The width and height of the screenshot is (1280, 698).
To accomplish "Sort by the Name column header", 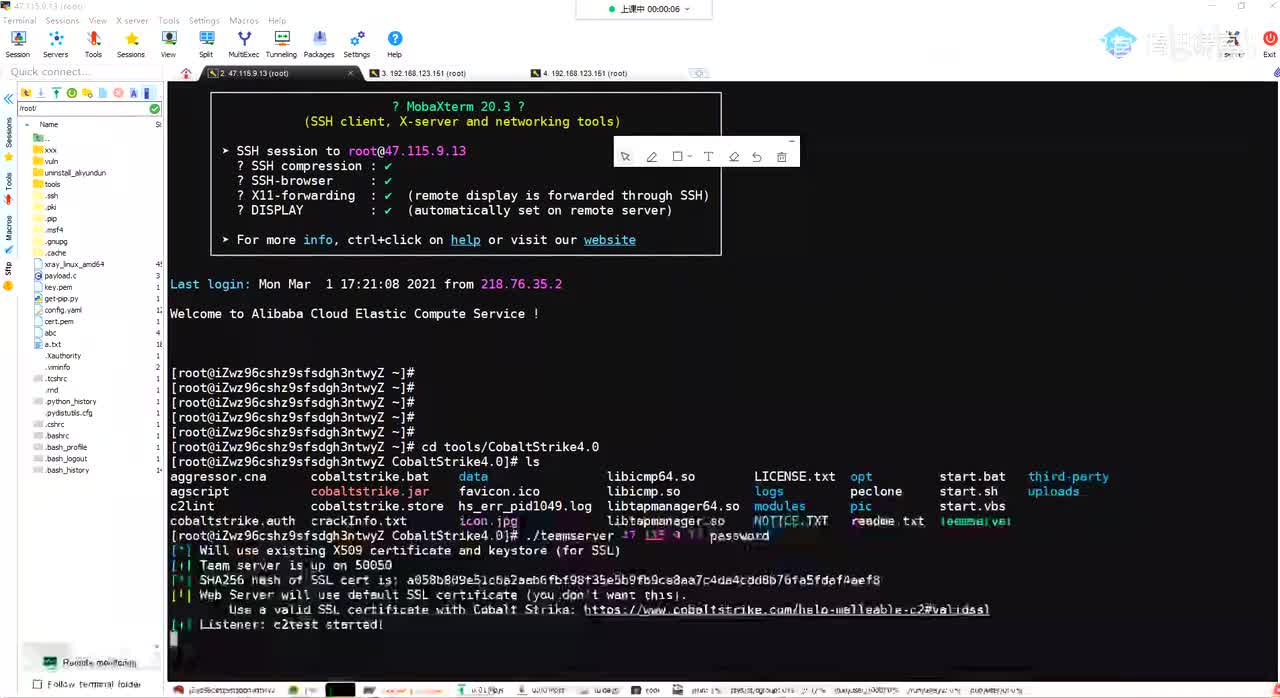I will [49, 125].
